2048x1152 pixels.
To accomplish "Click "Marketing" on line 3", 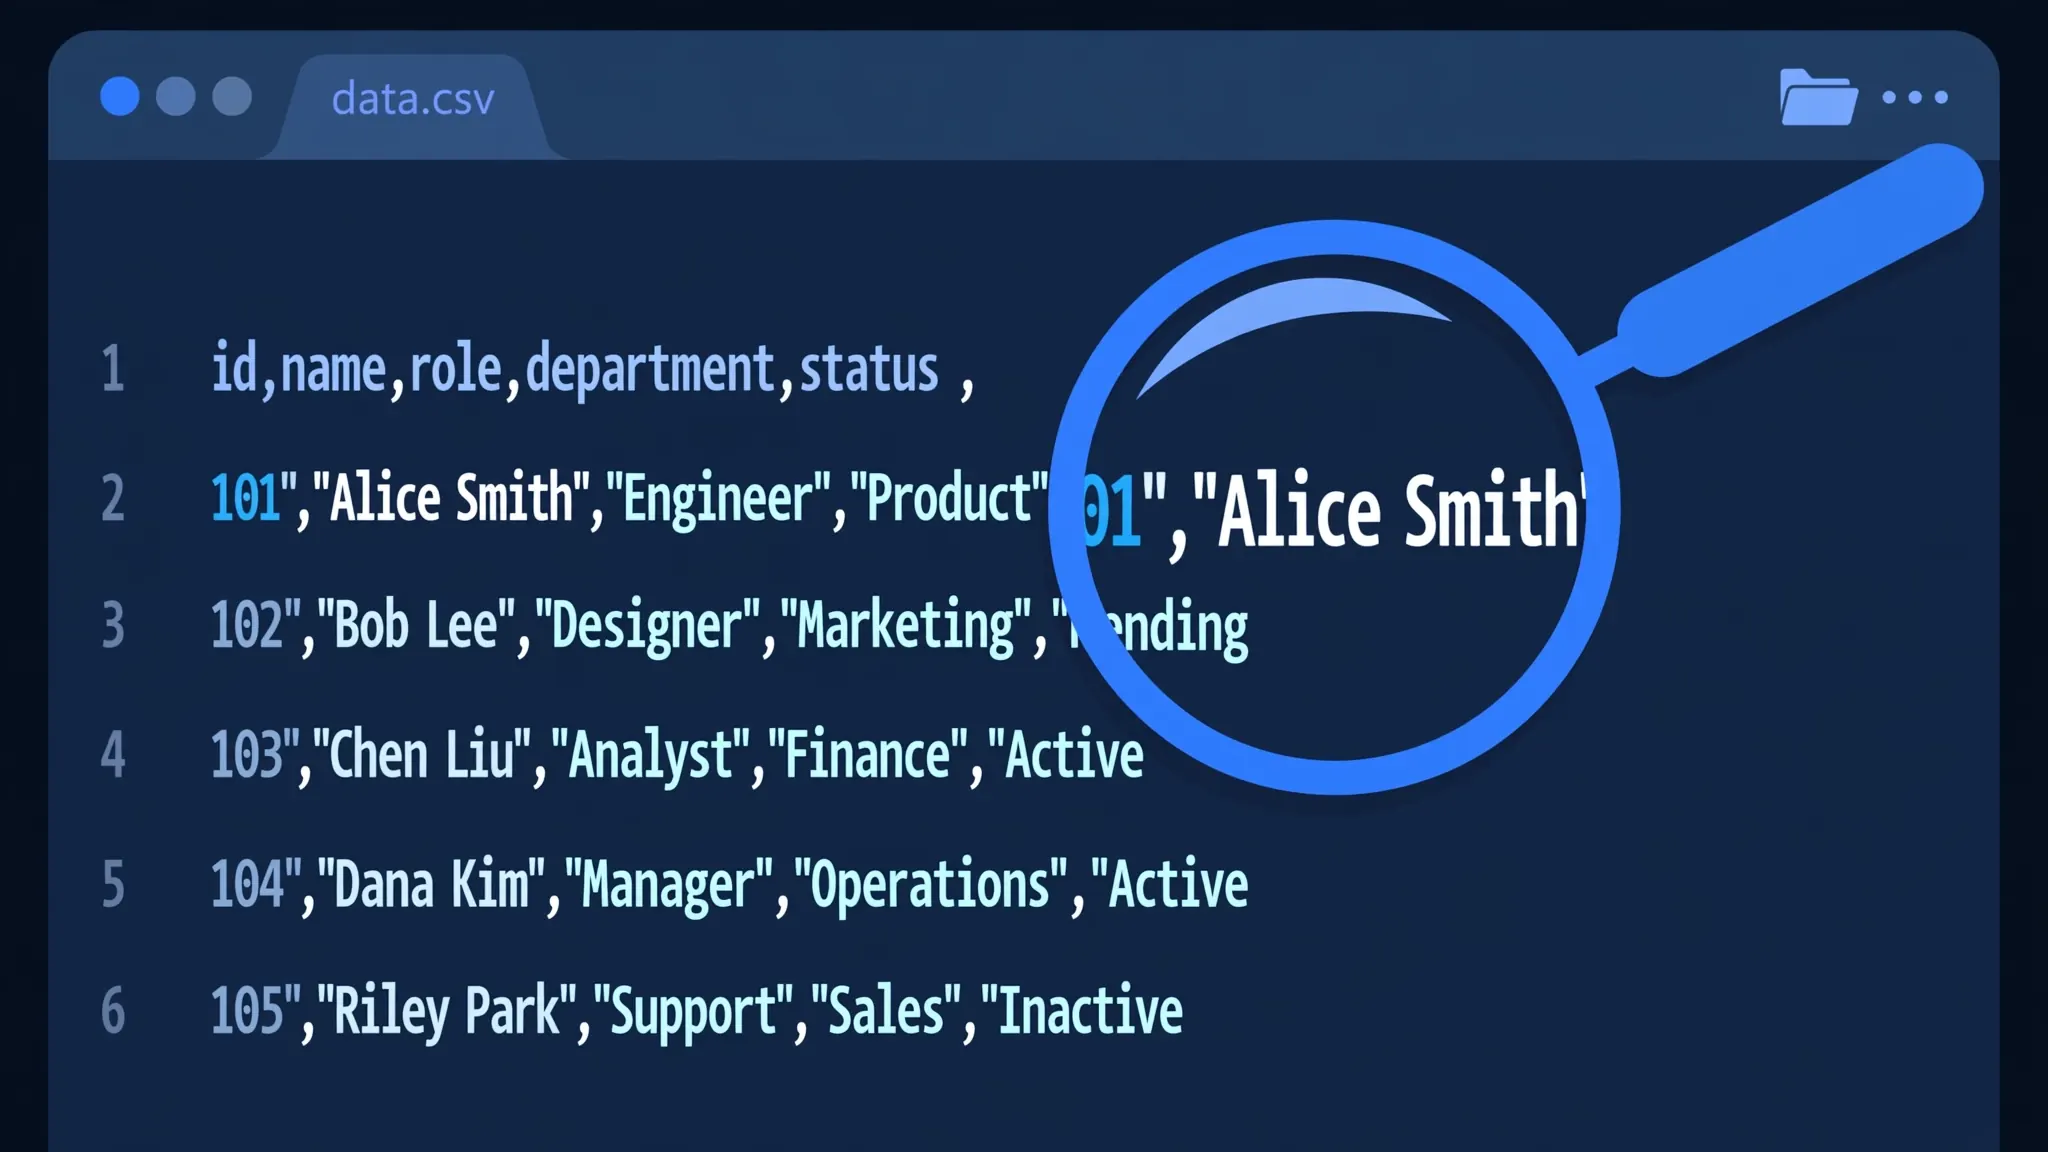I will coord(906,628).
